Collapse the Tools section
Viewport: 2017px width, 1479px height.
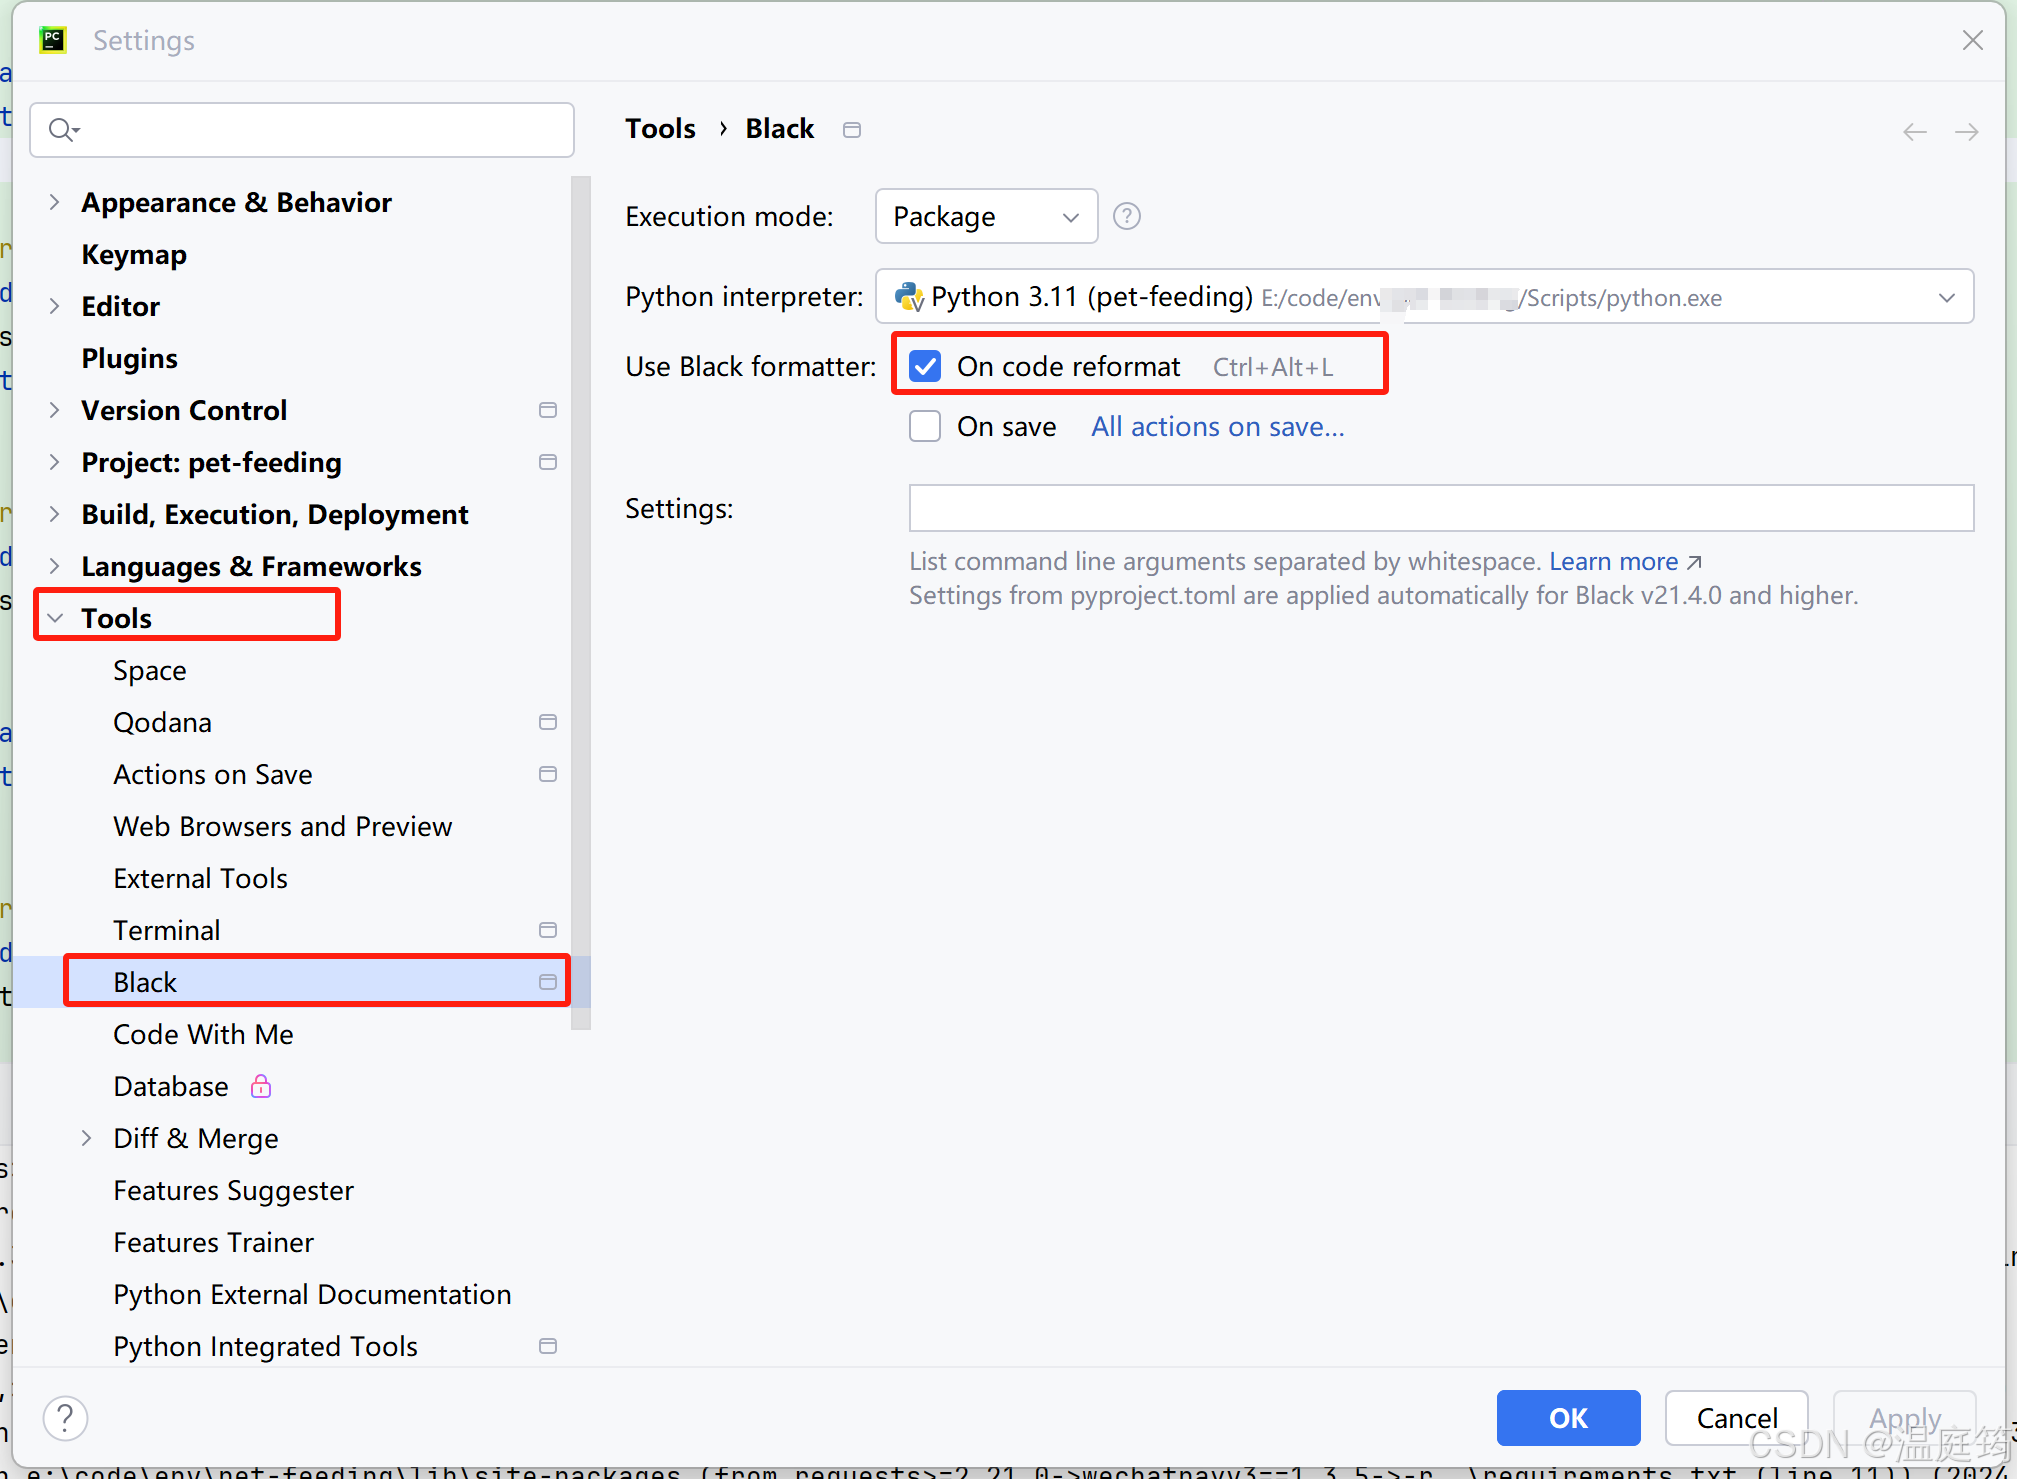[55, 618]
